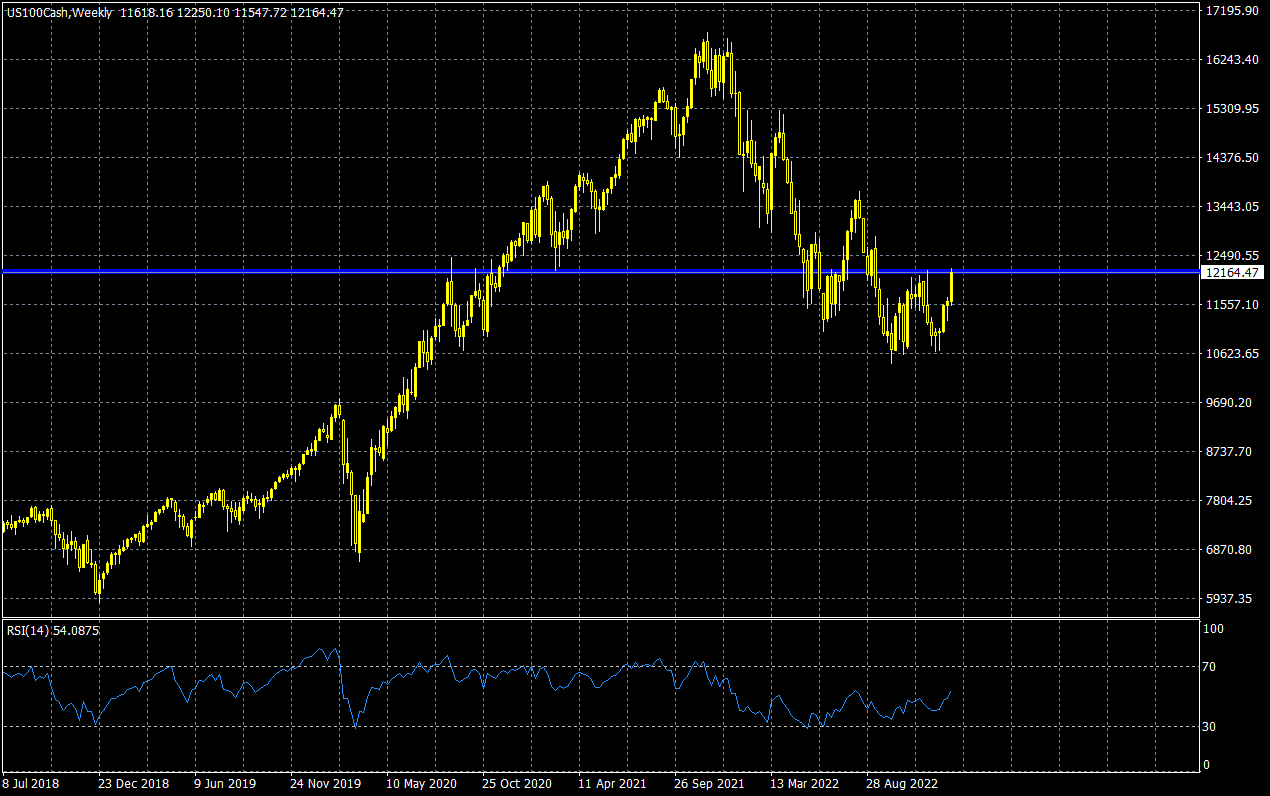Click the 7804.25 price axis label

point(1228,501)
